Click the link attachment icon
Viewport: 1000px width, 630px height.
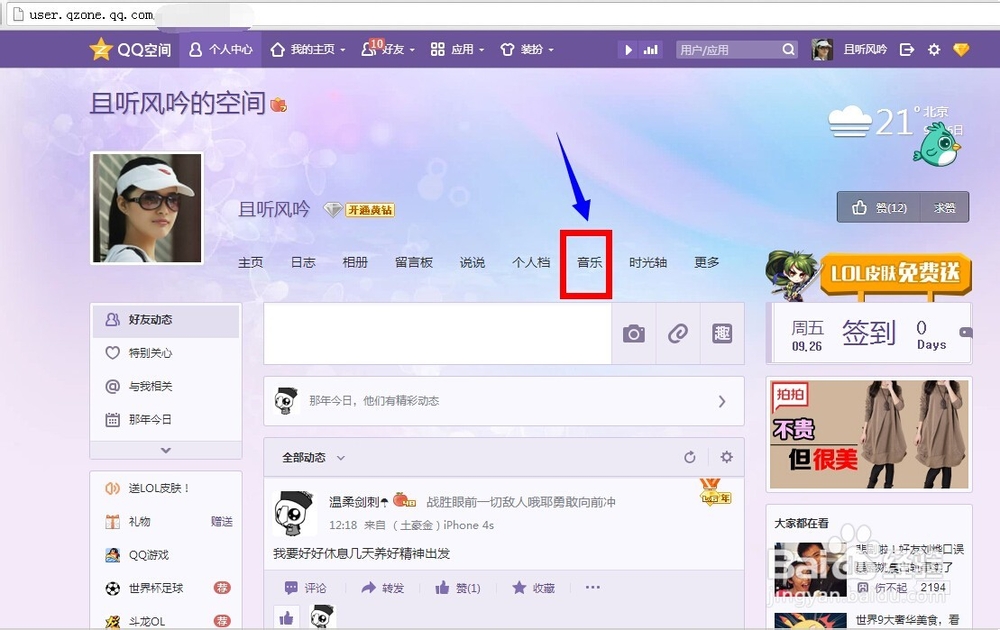coord(678,333)
